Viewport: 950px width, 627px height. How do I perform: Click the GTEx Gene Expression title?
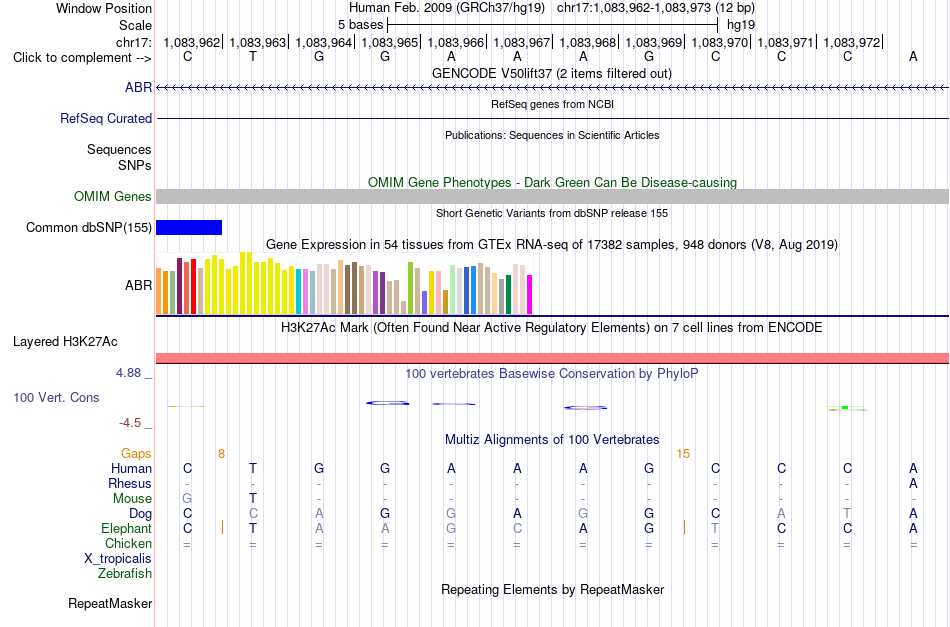[x=552, y=245]
